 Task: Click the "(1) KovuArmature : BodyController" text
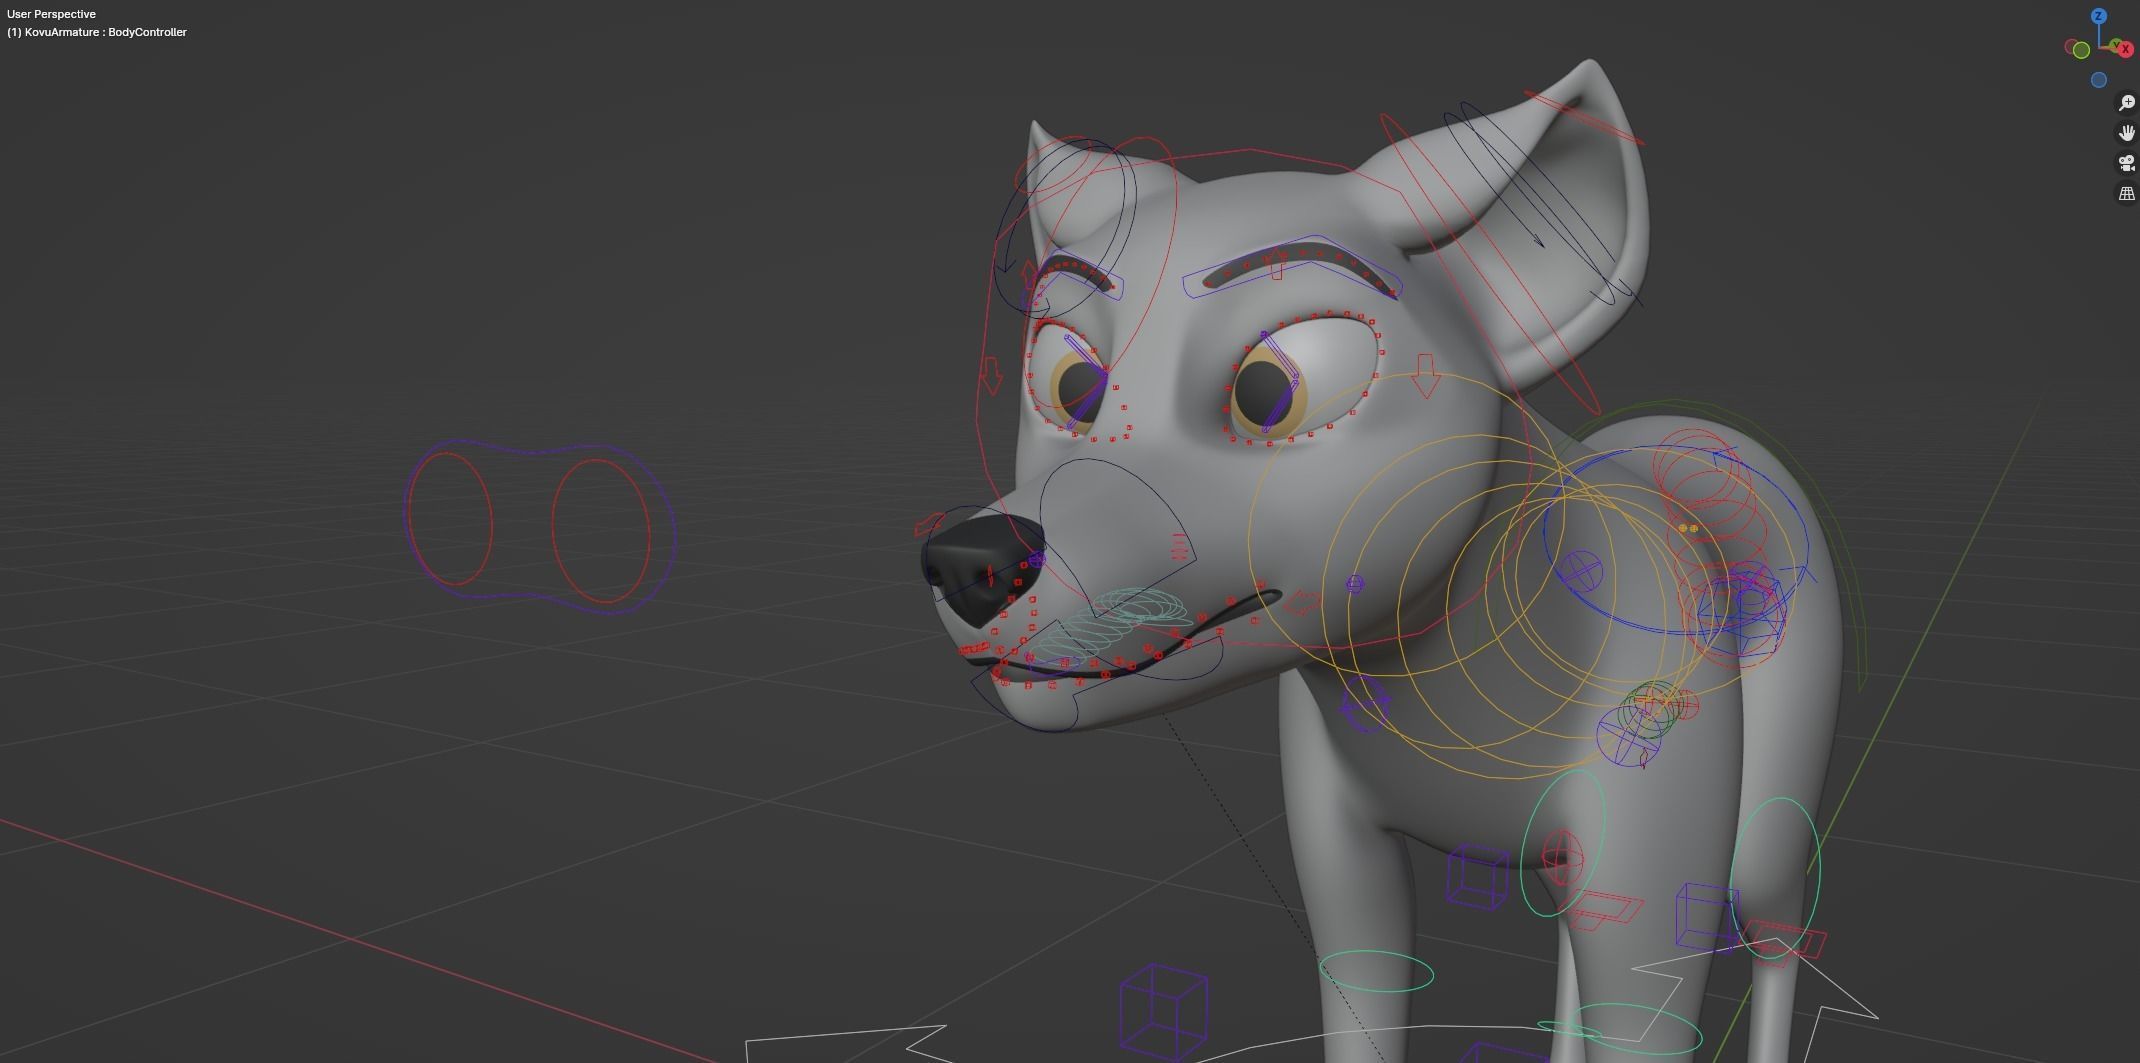(x=97, y=32)
